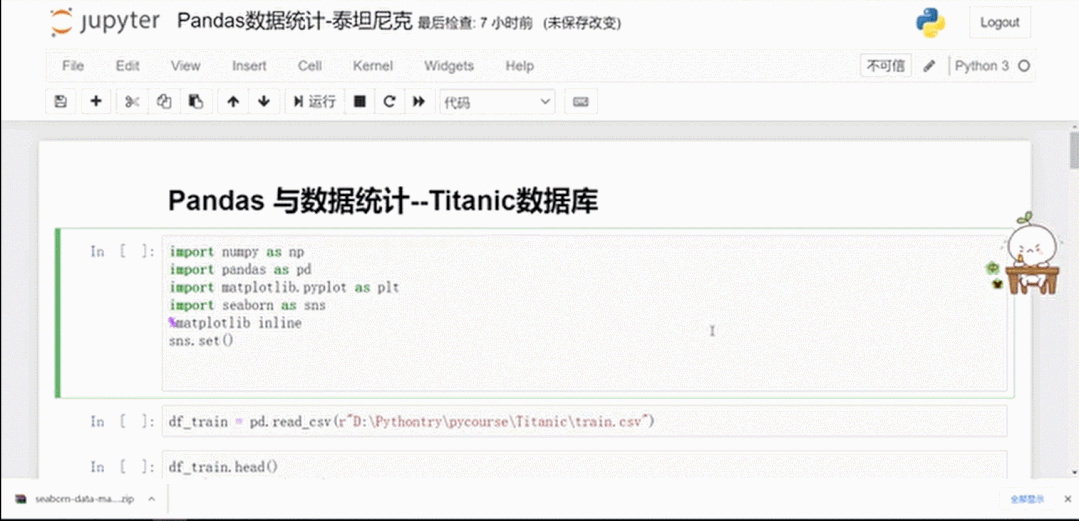Viewport: 1079px width, 521px height.
Task: Move selected cell down arrow
Action: point(264,102)
